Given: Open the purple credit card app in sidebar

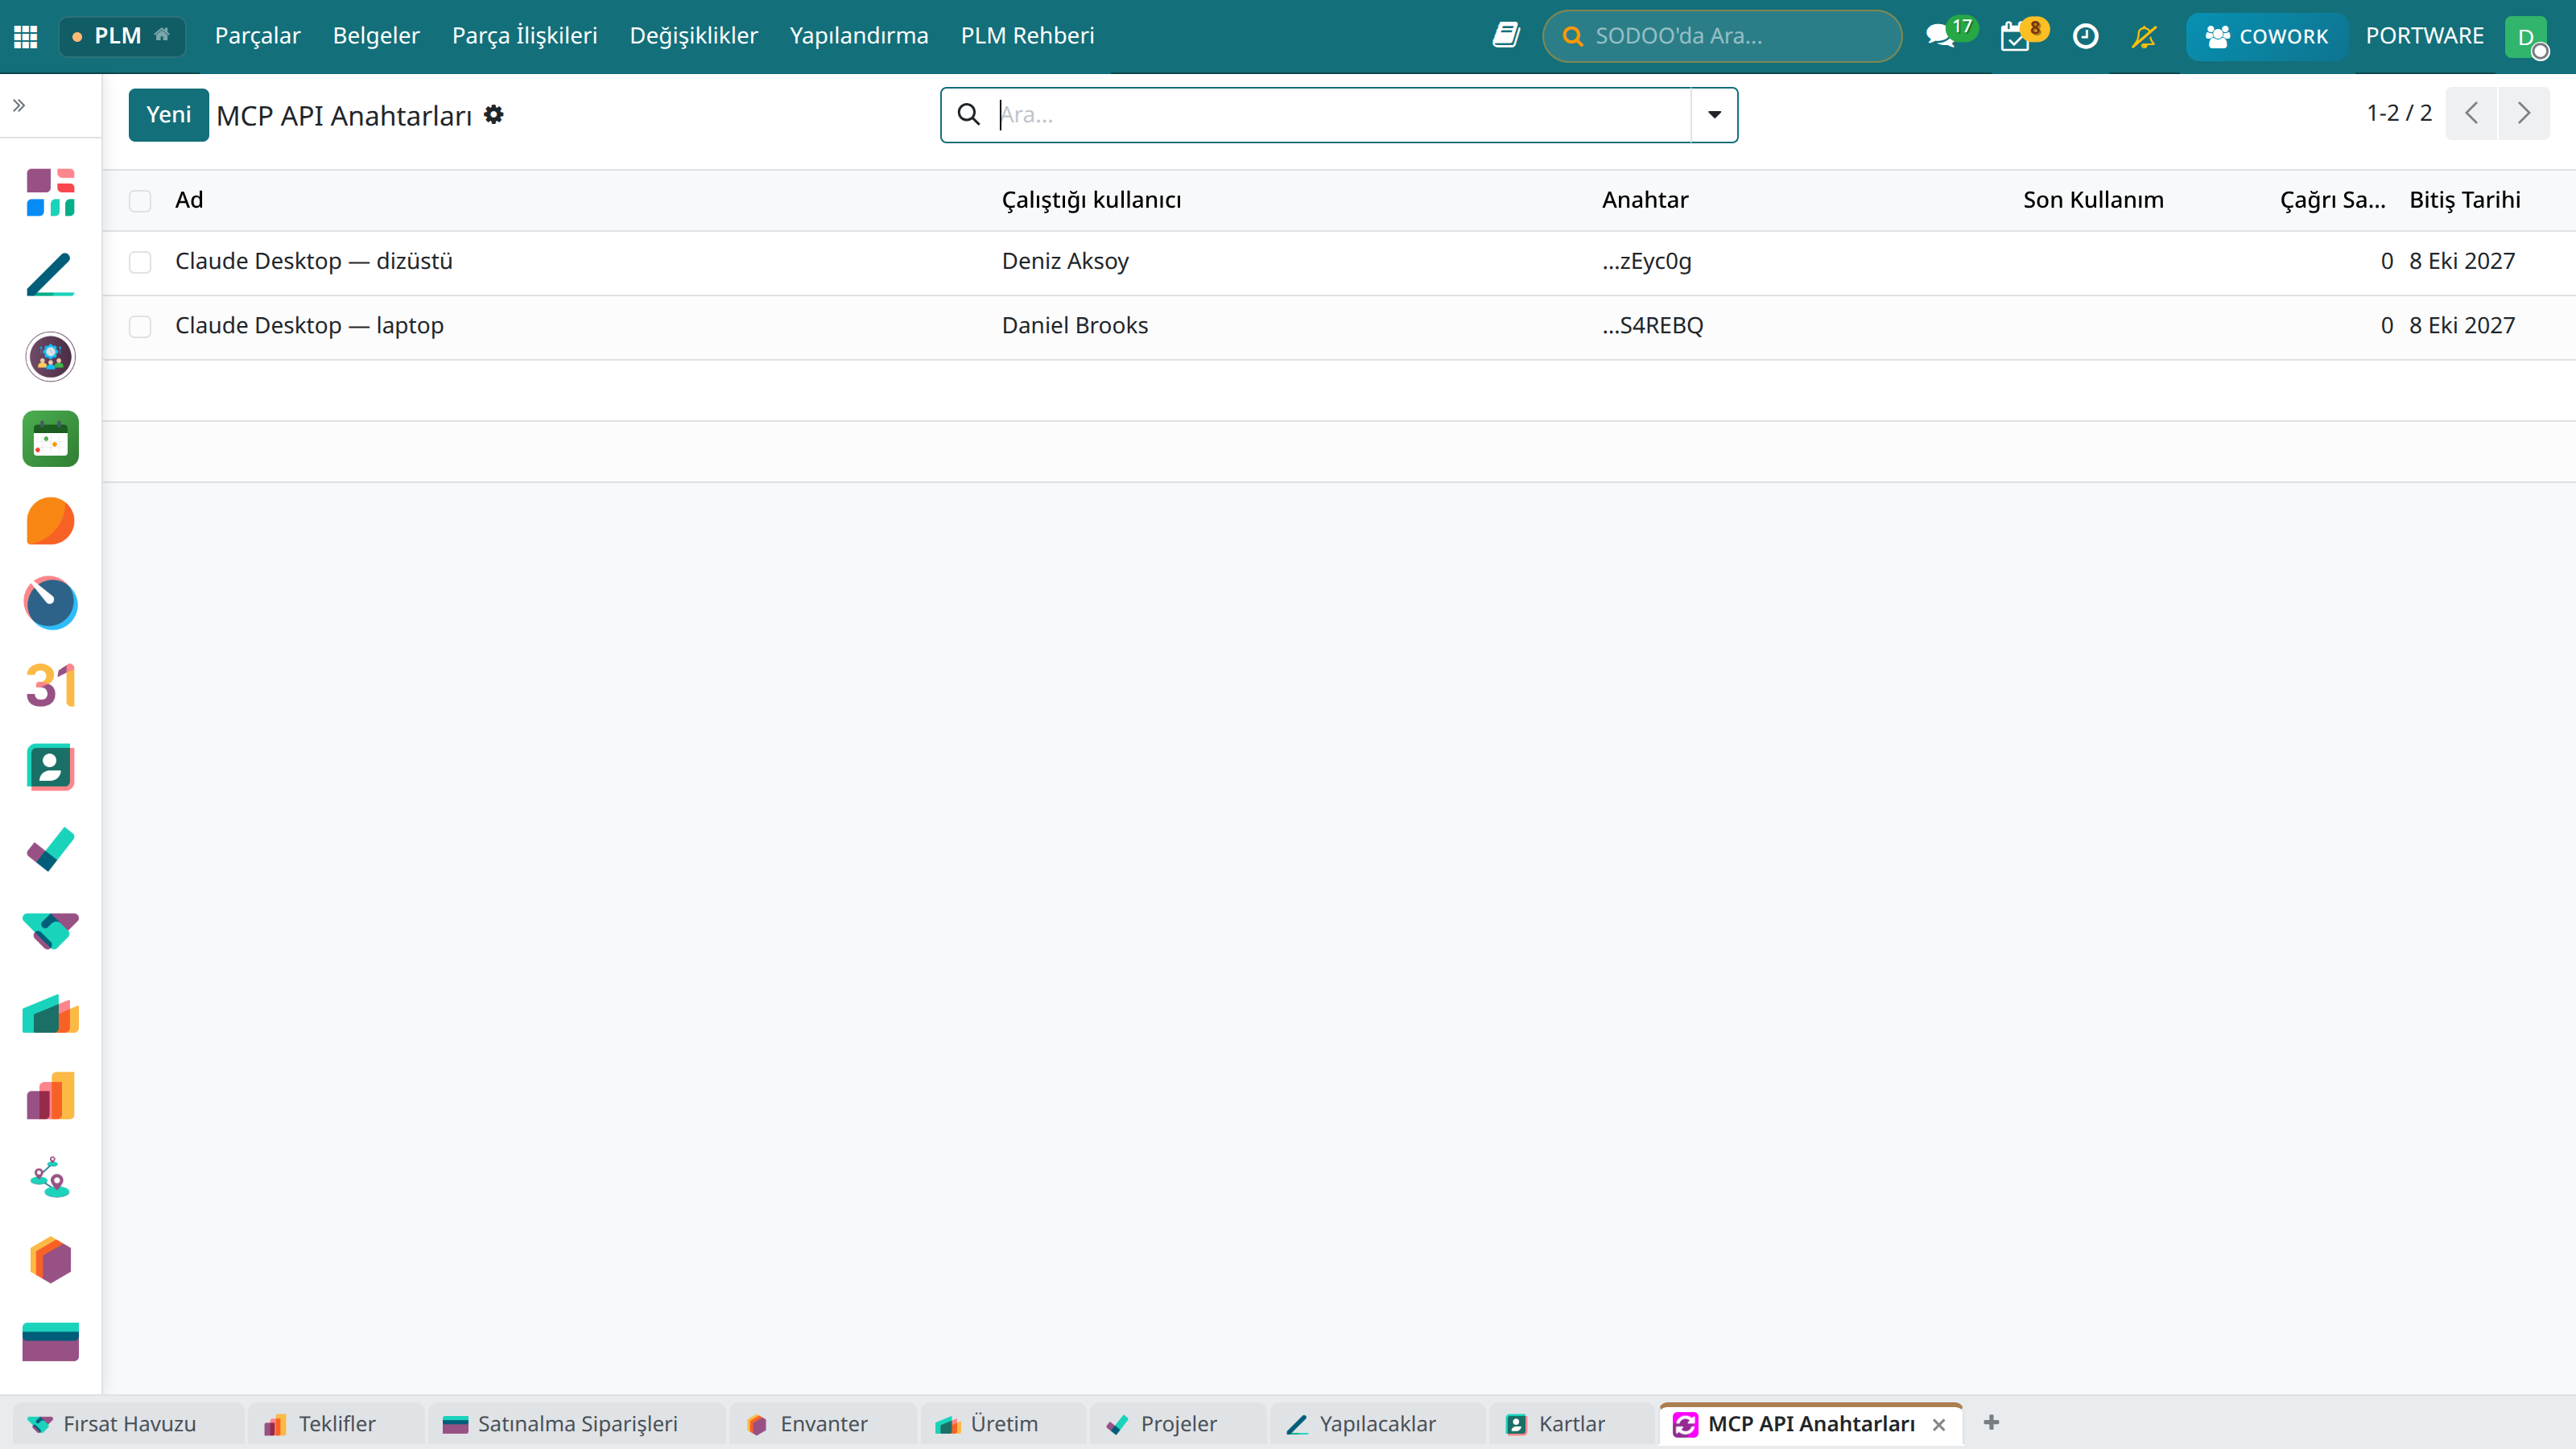Looking at the screenshot, I should pyautogui.click(x=50, y=1342).
